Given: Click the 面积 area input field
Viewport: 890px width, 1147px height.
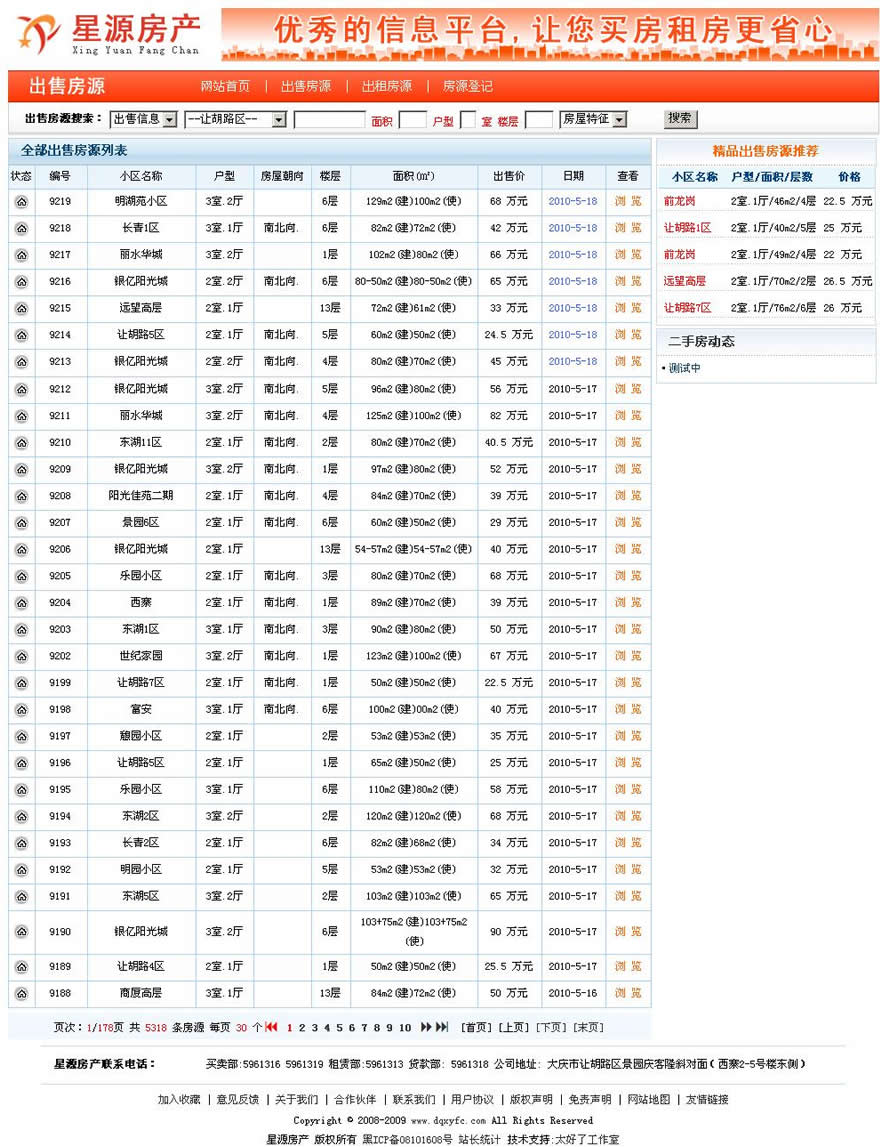Looking at the screenshot, I should pos(412,120).
